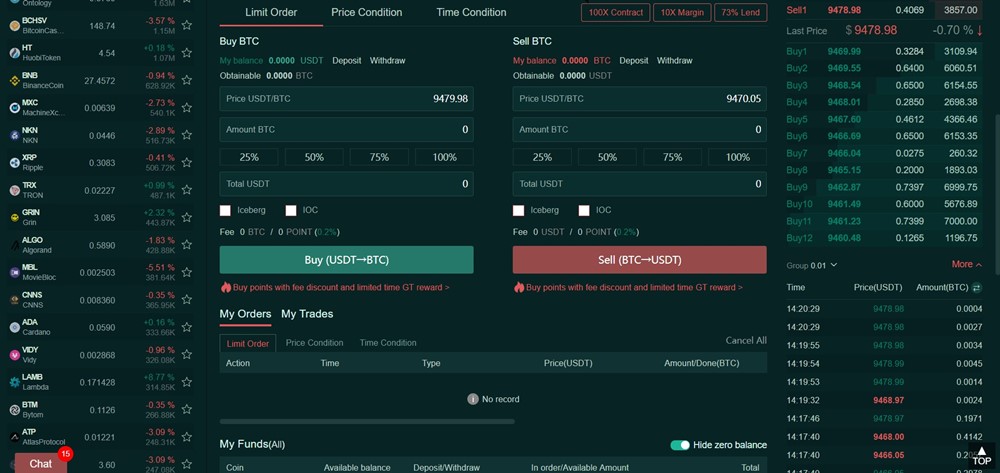Toggle the Hide zero balance switch
The height and width of the screenshot is (473, 1000).
[680, 445]
